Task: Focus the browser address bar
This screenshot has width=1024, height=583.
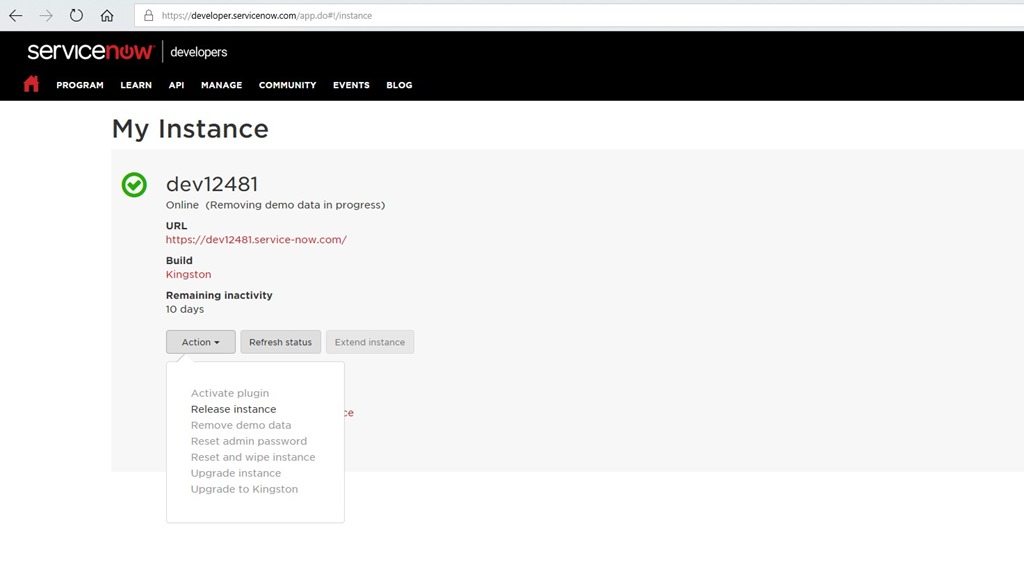Action: pos(578,16)
